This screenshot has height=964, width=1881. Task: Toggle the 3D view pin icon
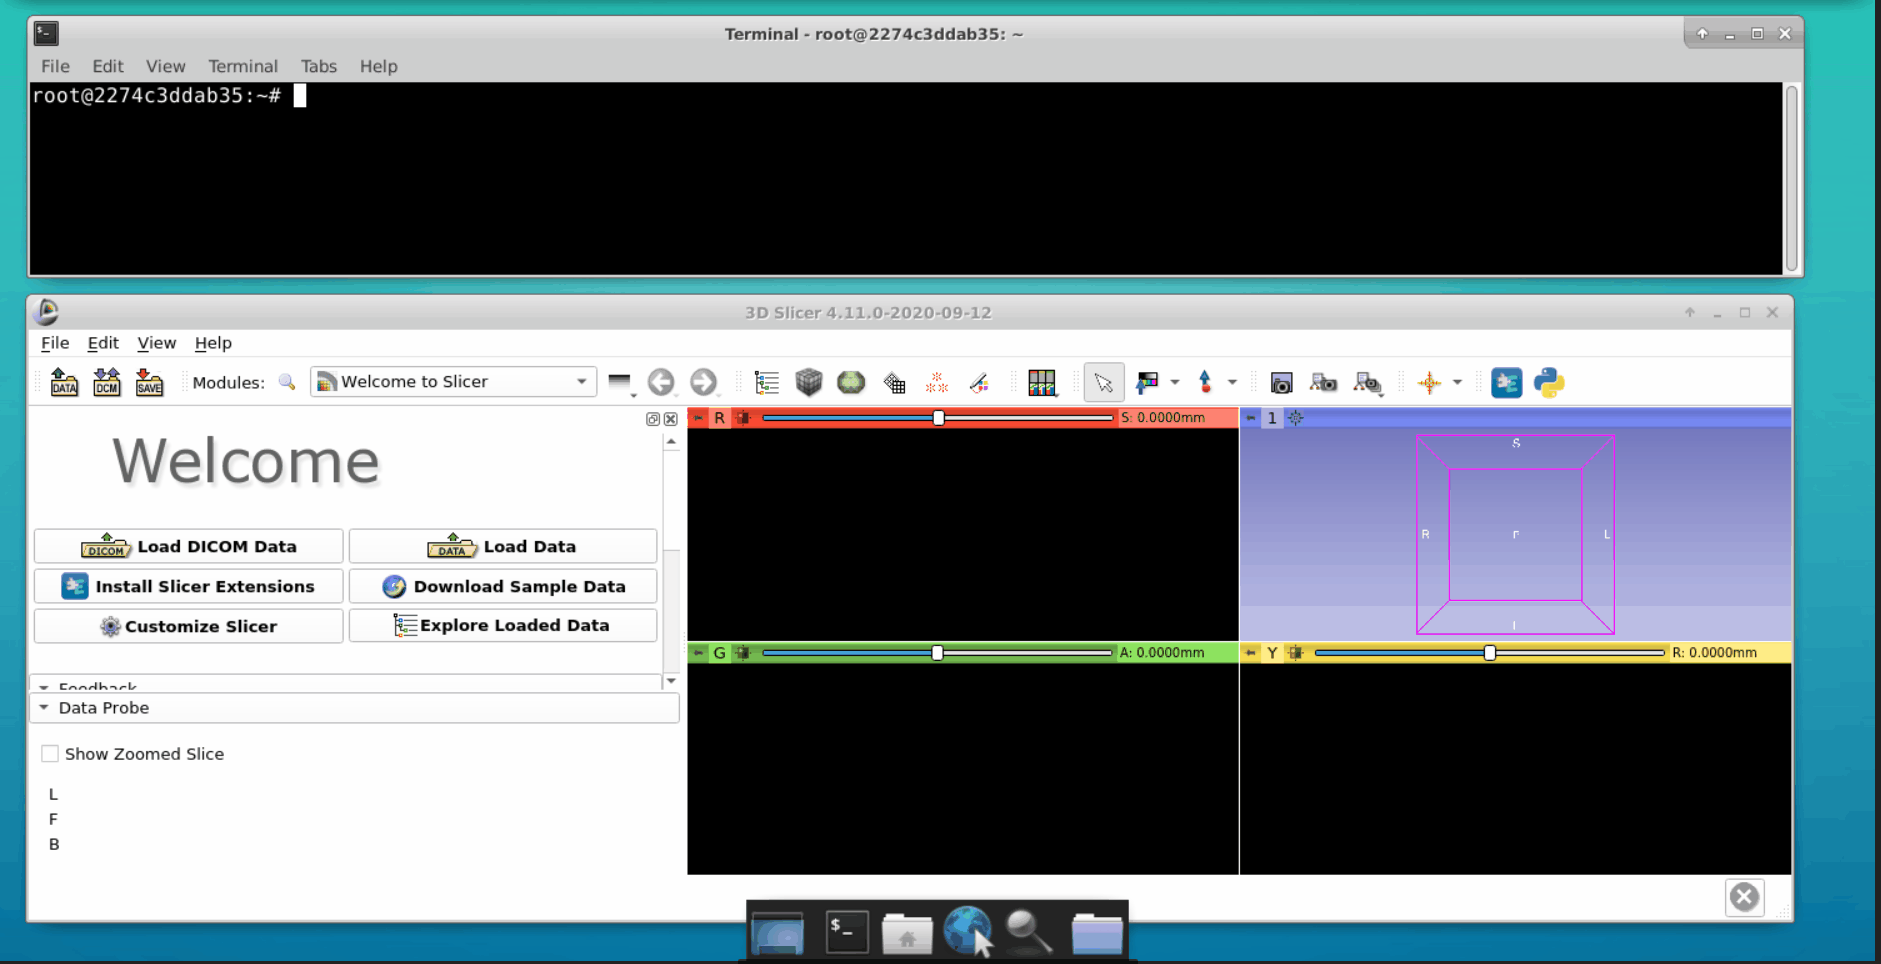[x=1251, y=418]
